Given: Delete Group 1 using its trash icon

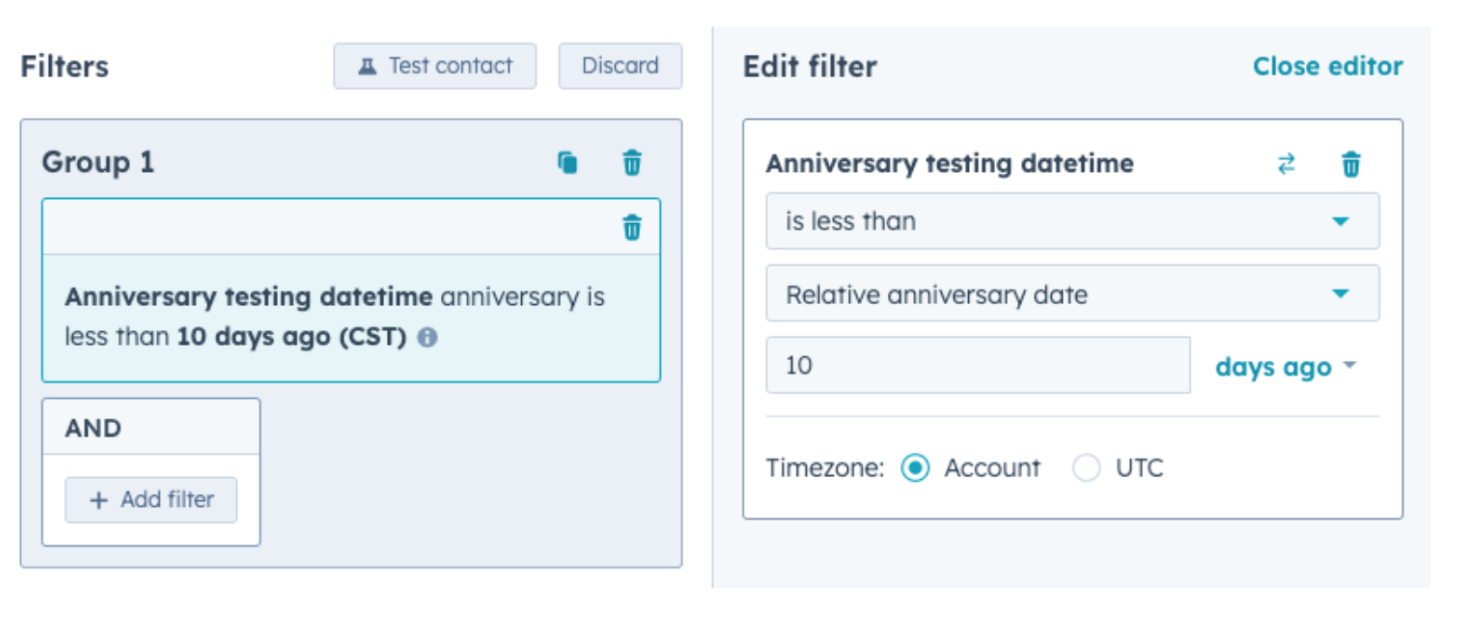Looking at the screenshot, I should tap(632, 163).
